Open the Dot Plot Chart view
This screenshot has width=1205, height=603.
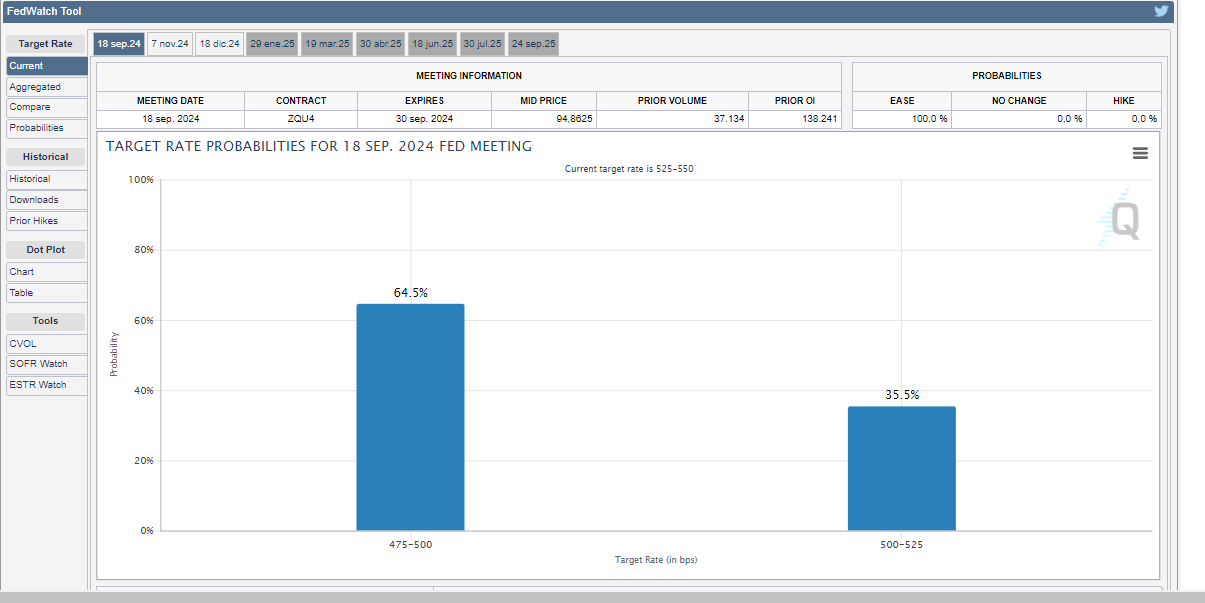click(47, 272)
